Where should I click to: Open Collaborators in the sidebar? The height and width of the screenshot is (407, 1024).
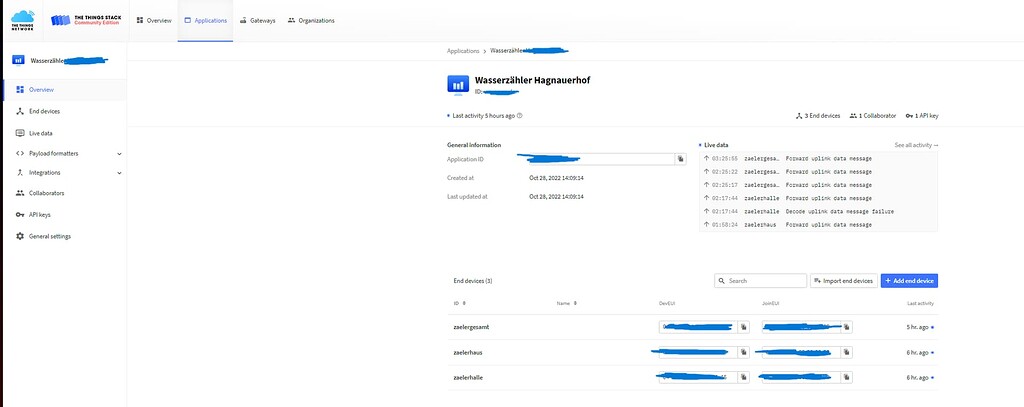click(x=46, y=193)
